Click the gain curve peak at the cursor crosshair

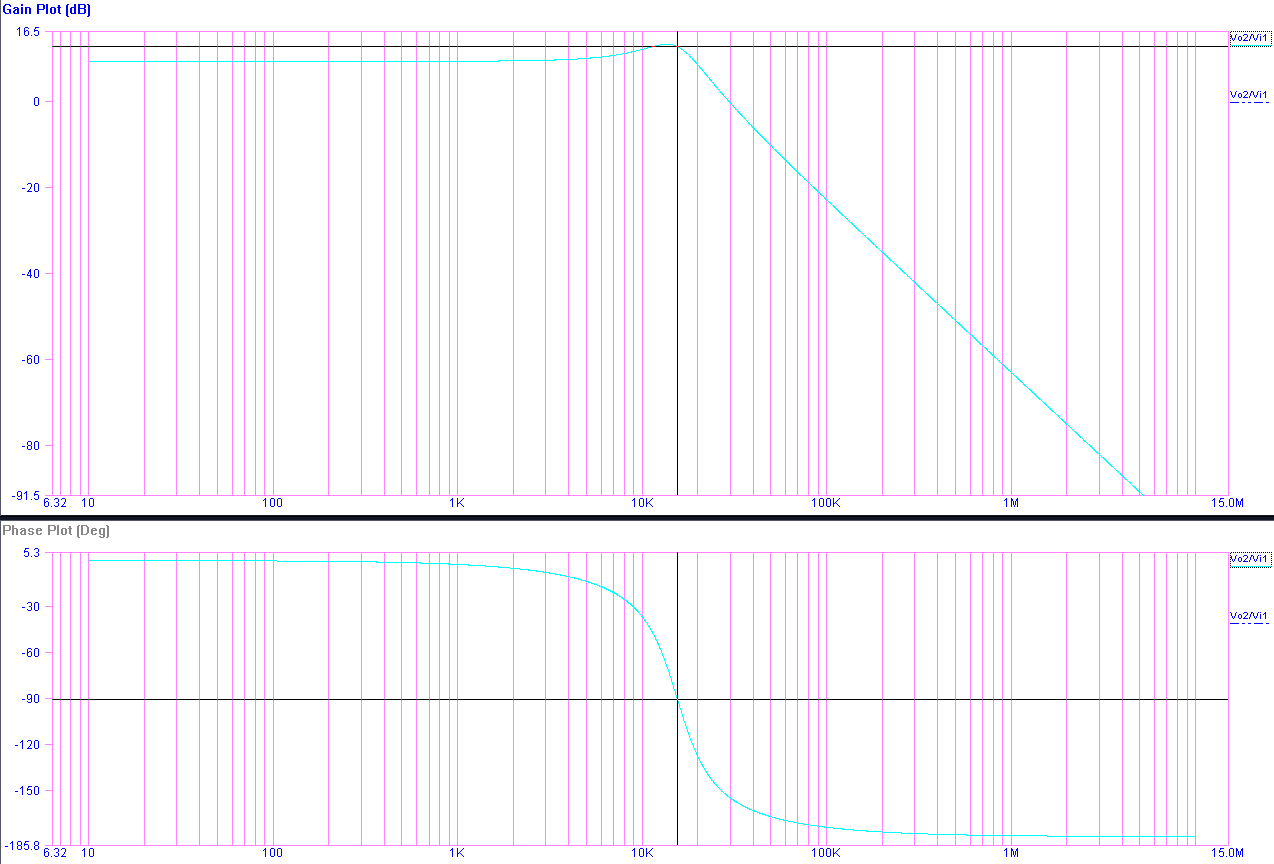678,46
